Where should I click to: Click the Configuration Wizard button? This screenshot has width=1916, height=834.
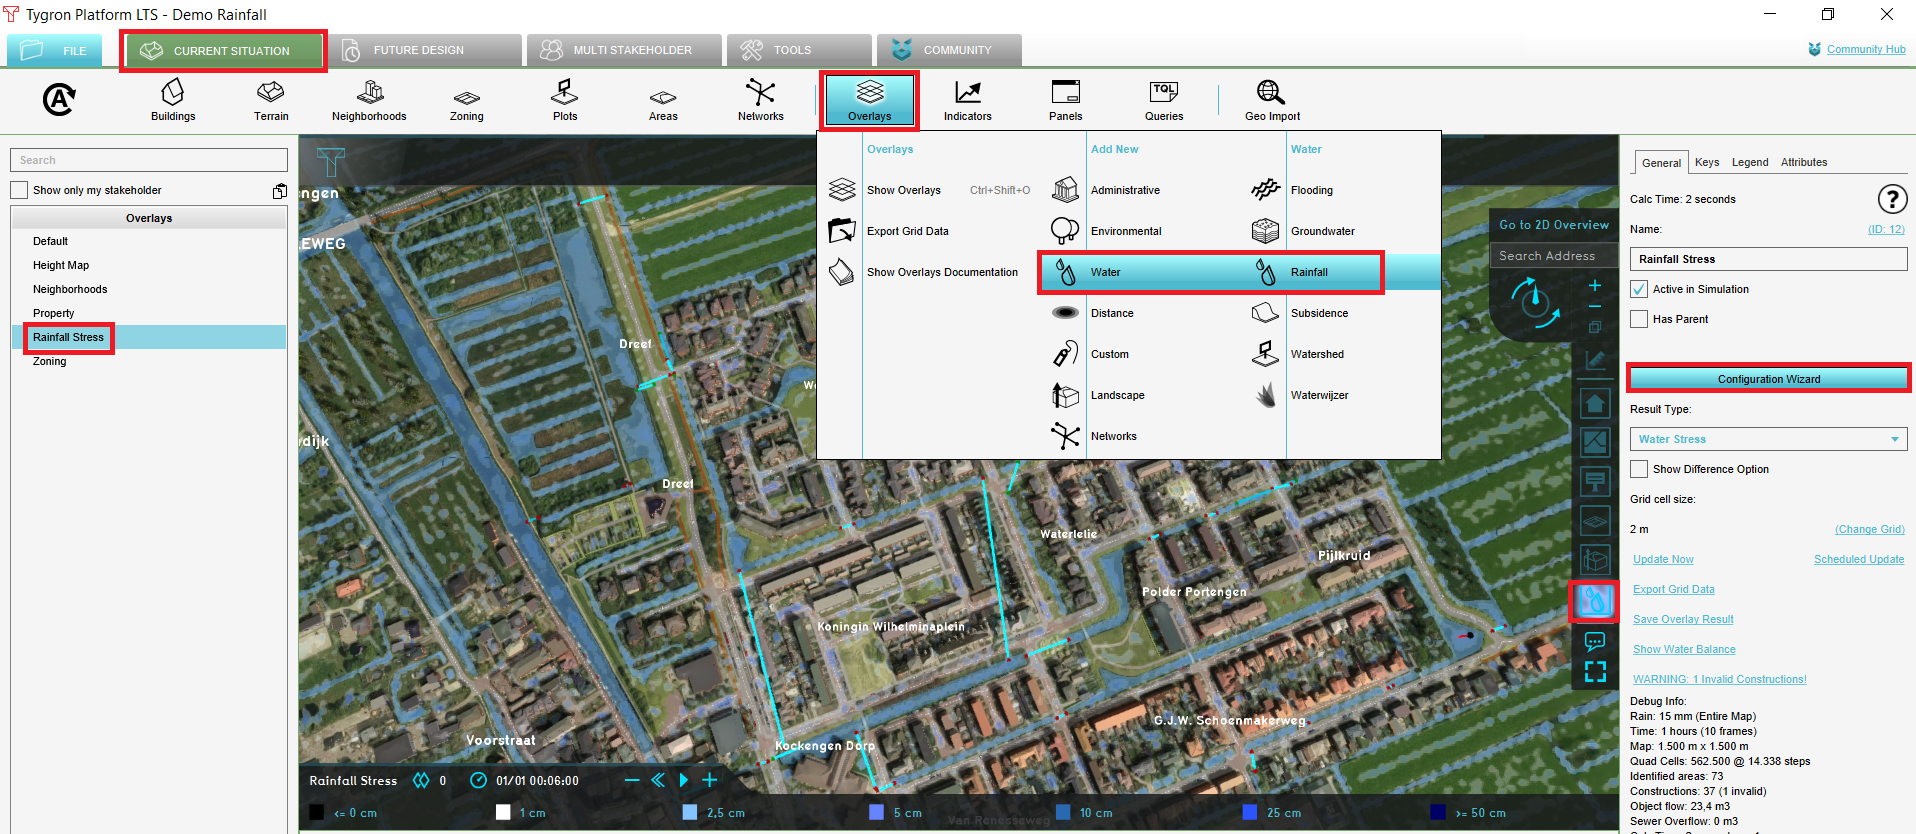coord(1768,379)
